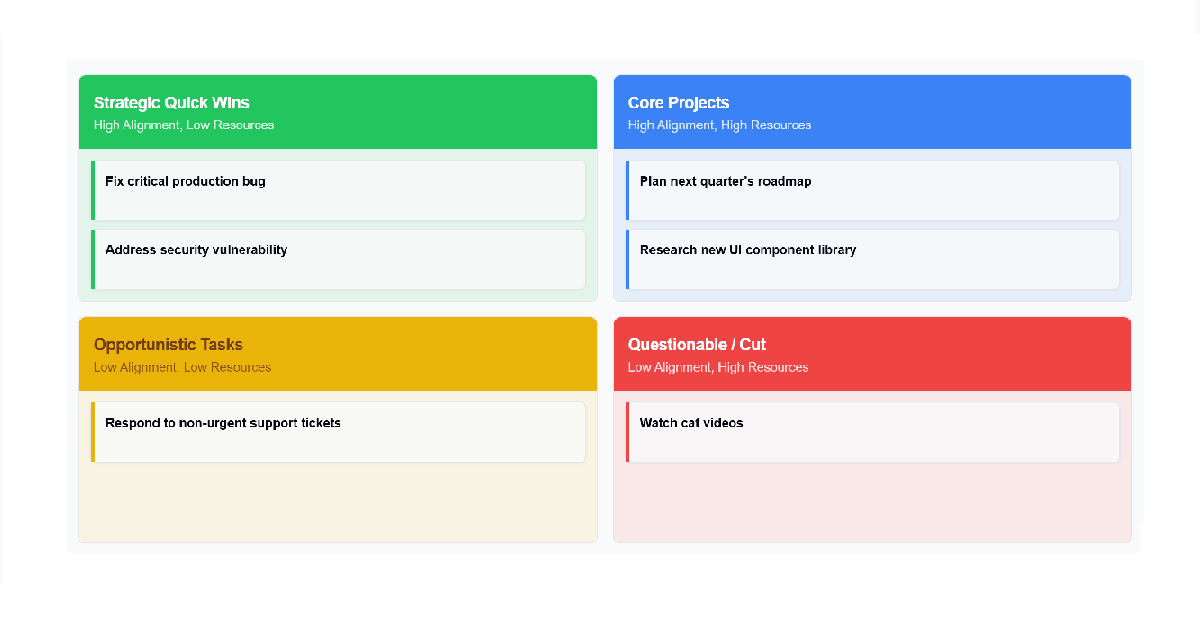Select the Core Projects quadrant title
The height and width of the screenshot is (630, 1200).
click(678, 103)
